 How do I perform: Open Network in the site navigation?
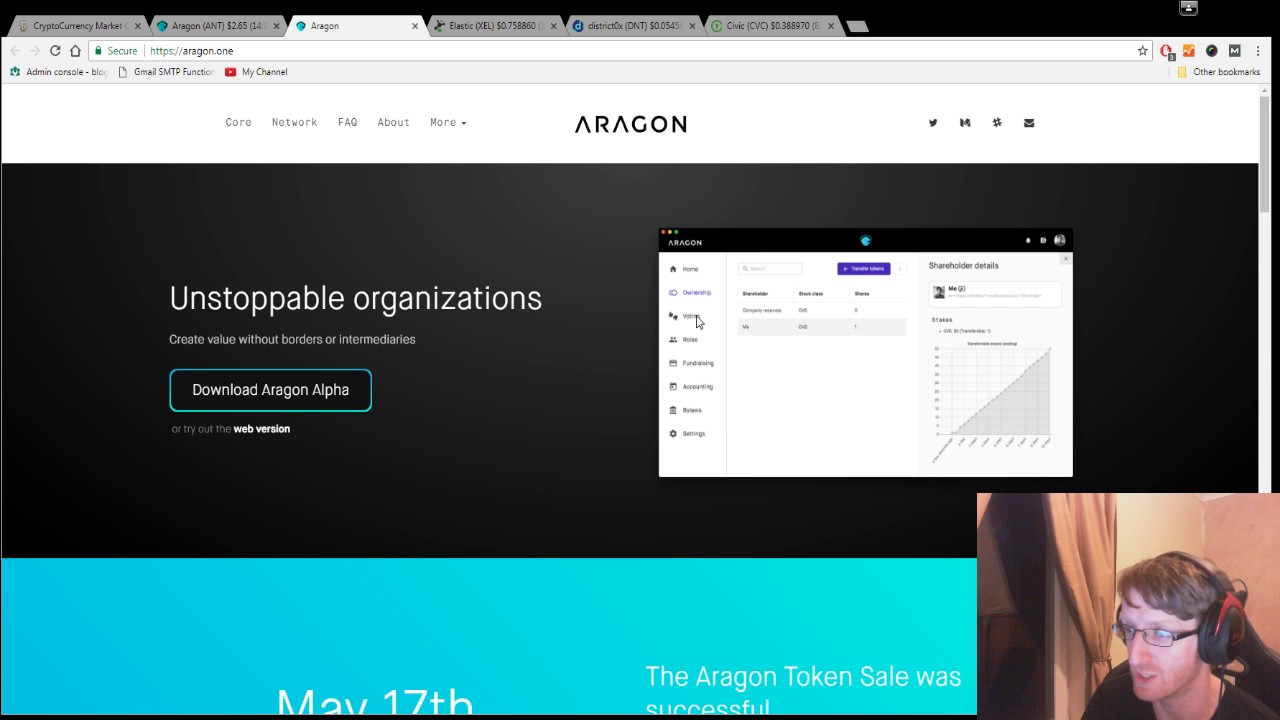[x=294, y=122]
